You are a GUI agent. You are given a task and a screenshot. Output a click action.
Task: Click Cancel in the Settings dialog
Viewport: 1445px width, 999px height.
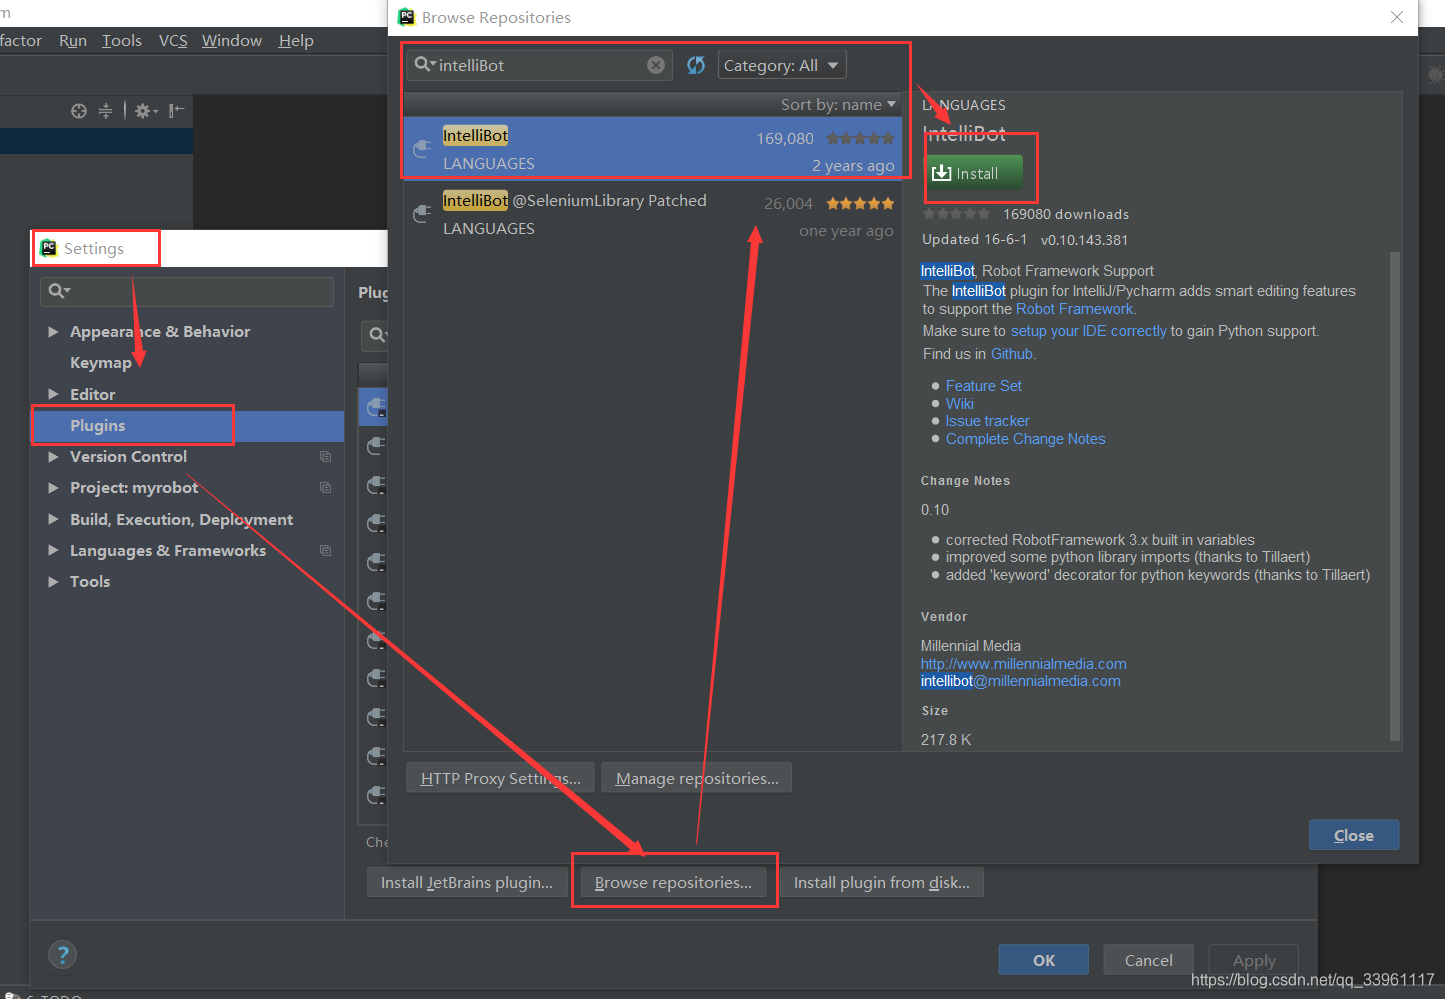pos(1148,960)
